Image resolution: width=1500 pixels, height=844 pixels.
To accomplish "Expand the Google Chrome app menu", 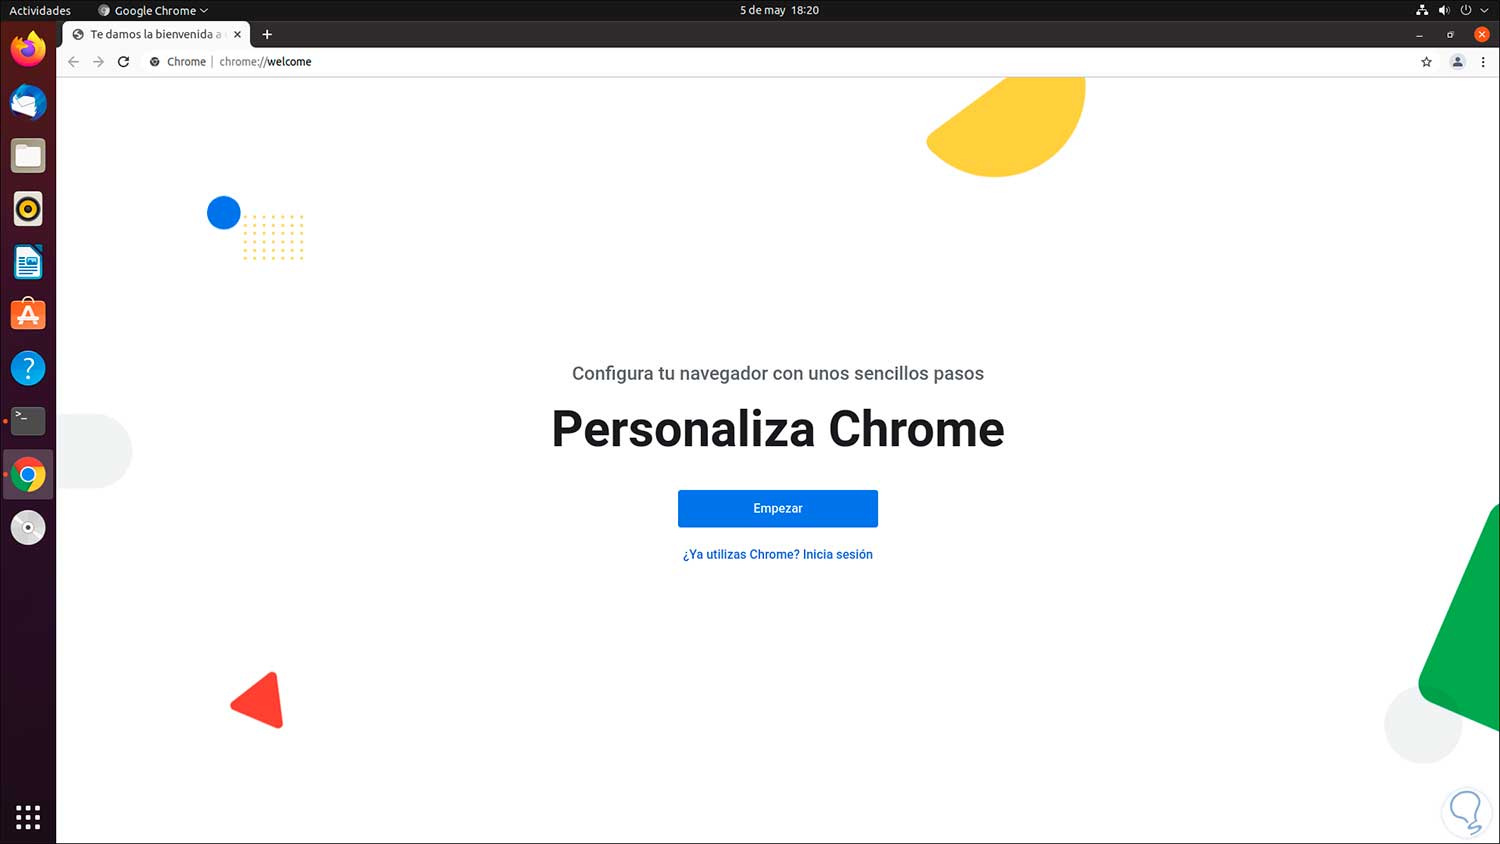I will coord(154,10).
